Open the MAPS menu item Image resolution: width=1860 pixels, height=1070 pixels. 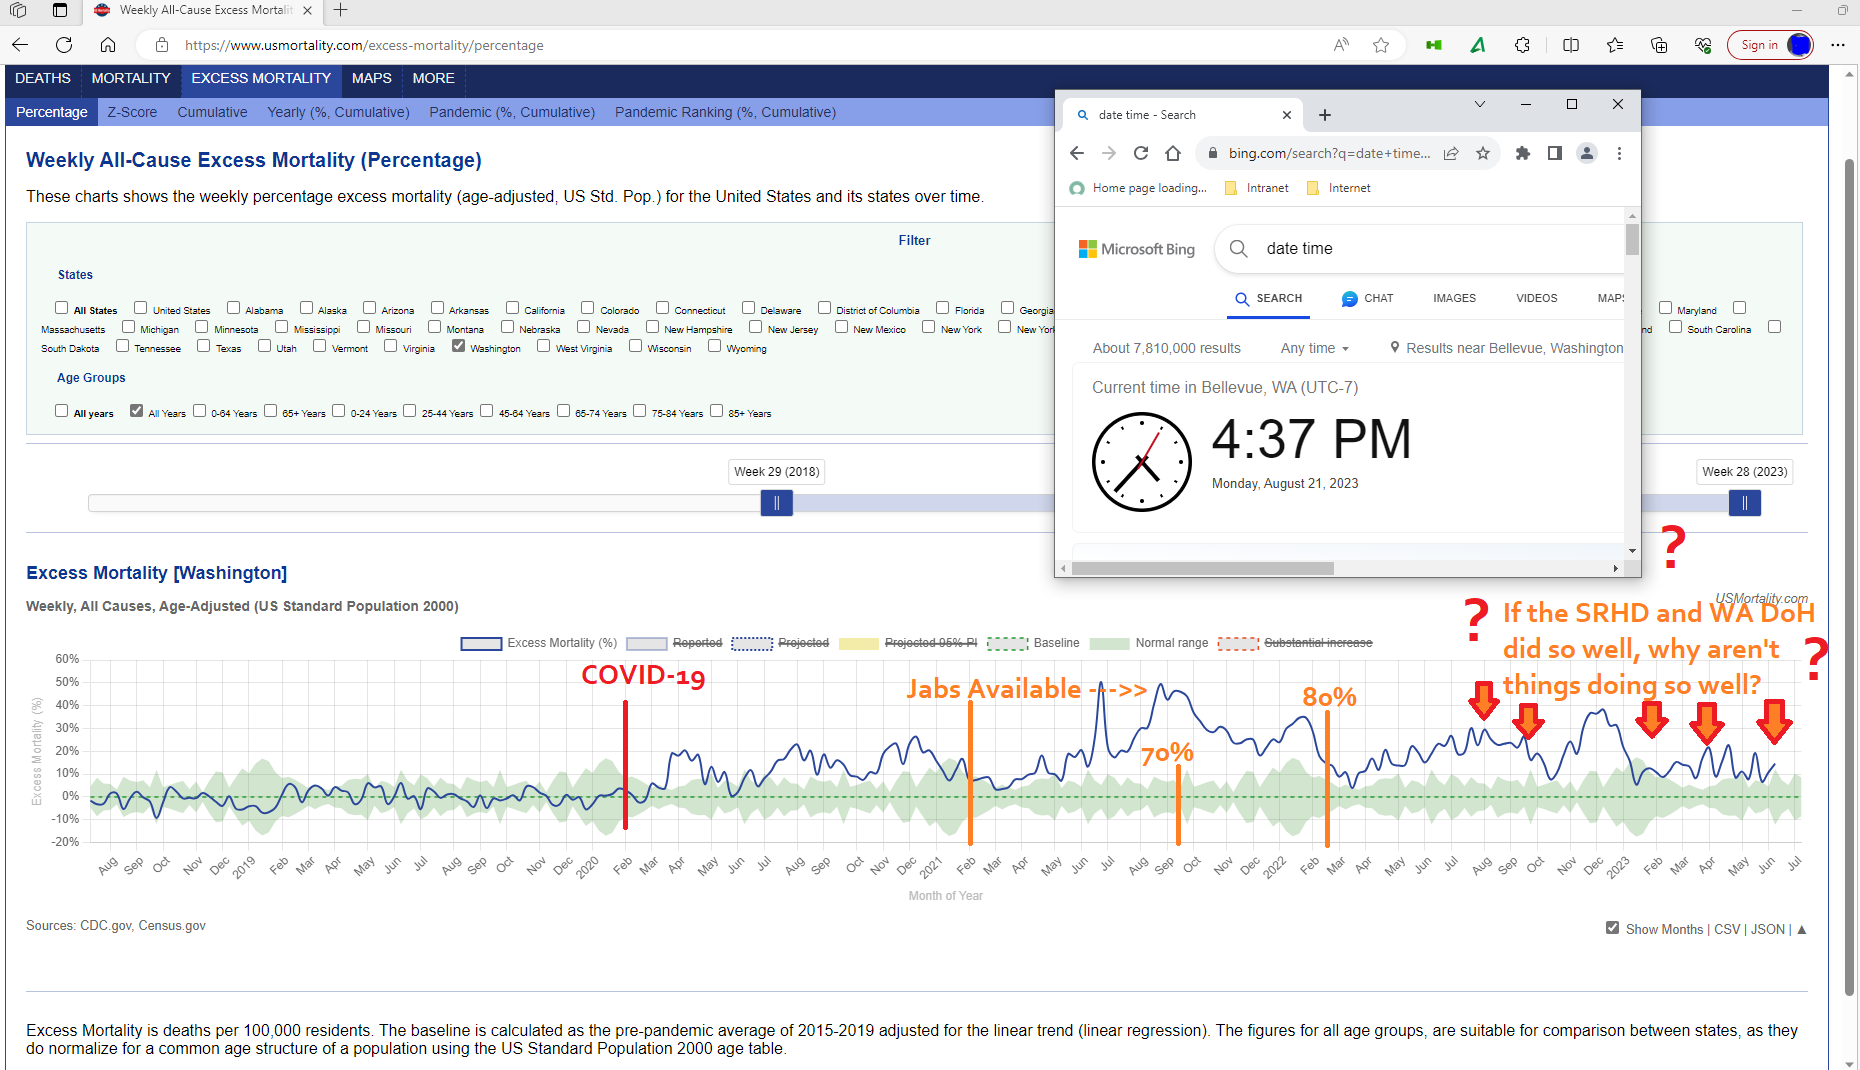coord(371,78)
